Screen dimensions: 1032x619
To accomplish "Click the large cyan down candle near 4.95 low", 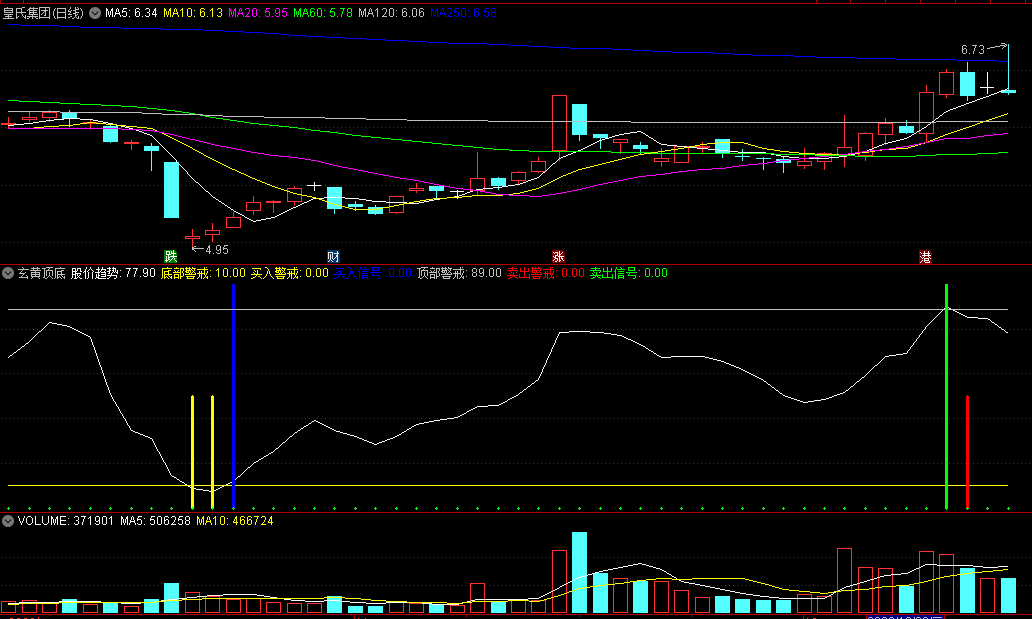I will click(171, 190).
